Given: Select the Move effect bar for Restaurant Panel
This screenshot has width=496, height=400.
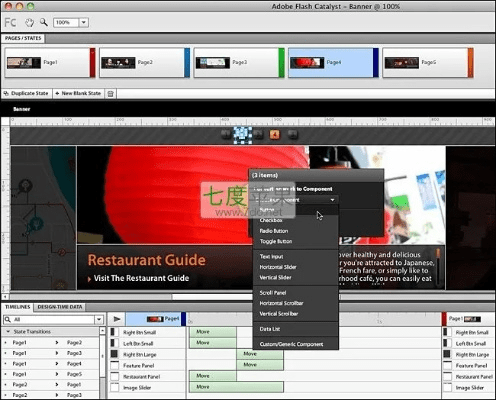Looking at the screenshot, I should tap(213, 376).
